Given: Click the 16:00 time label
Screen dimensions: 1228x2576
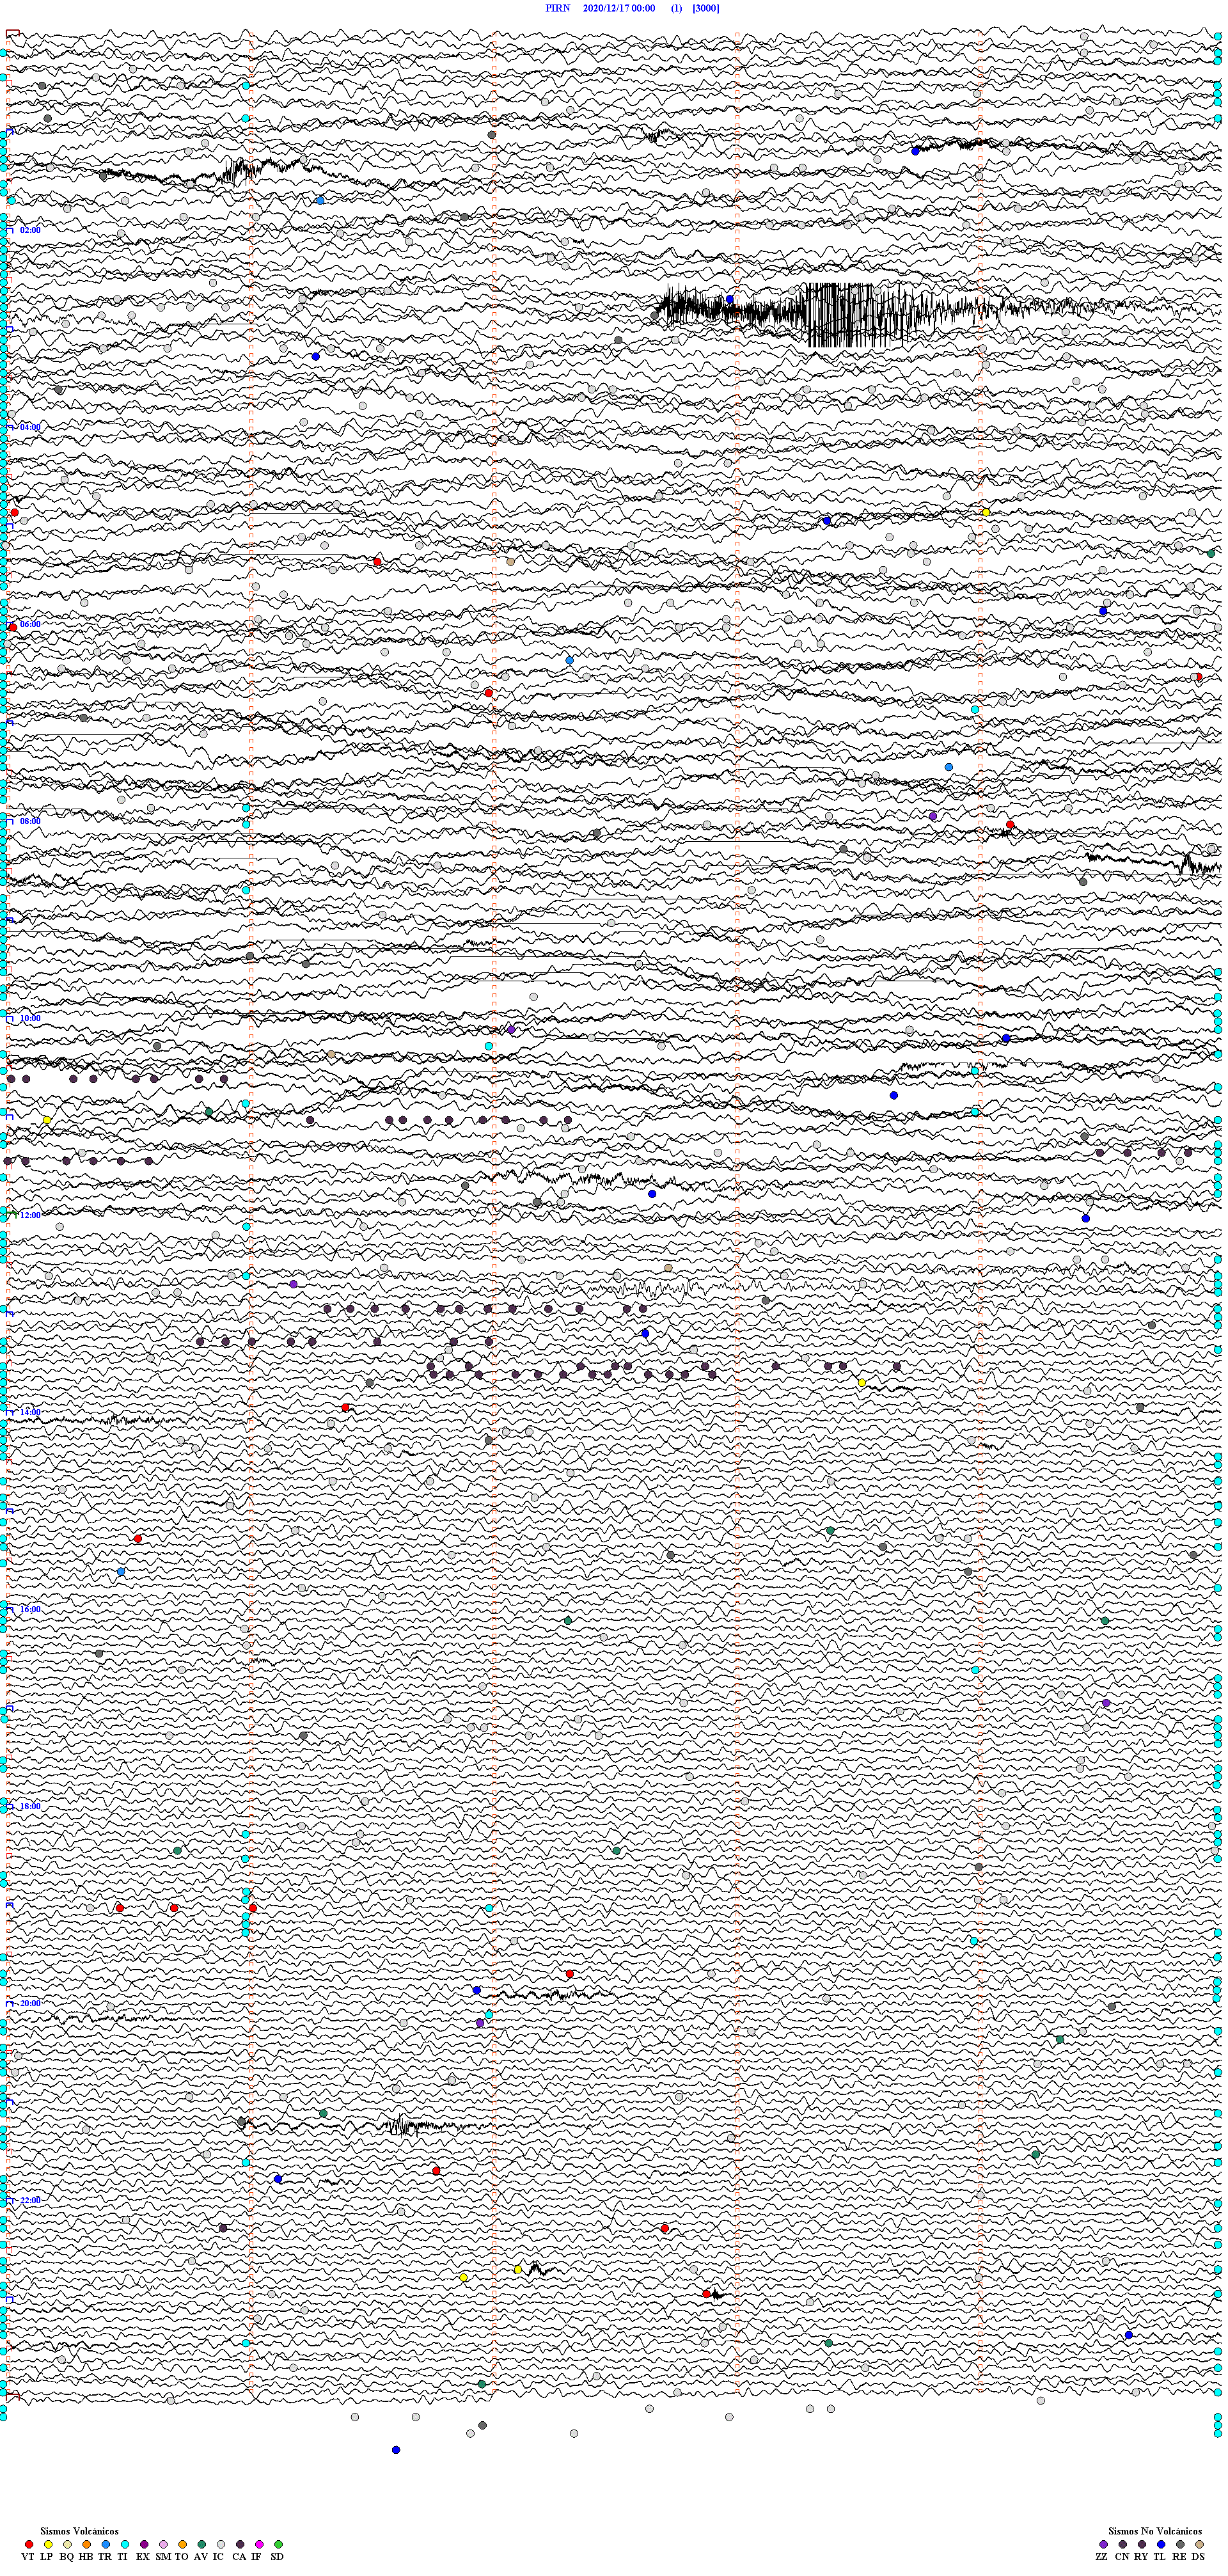Looking at the screenshot, I should click(30, 1609).
